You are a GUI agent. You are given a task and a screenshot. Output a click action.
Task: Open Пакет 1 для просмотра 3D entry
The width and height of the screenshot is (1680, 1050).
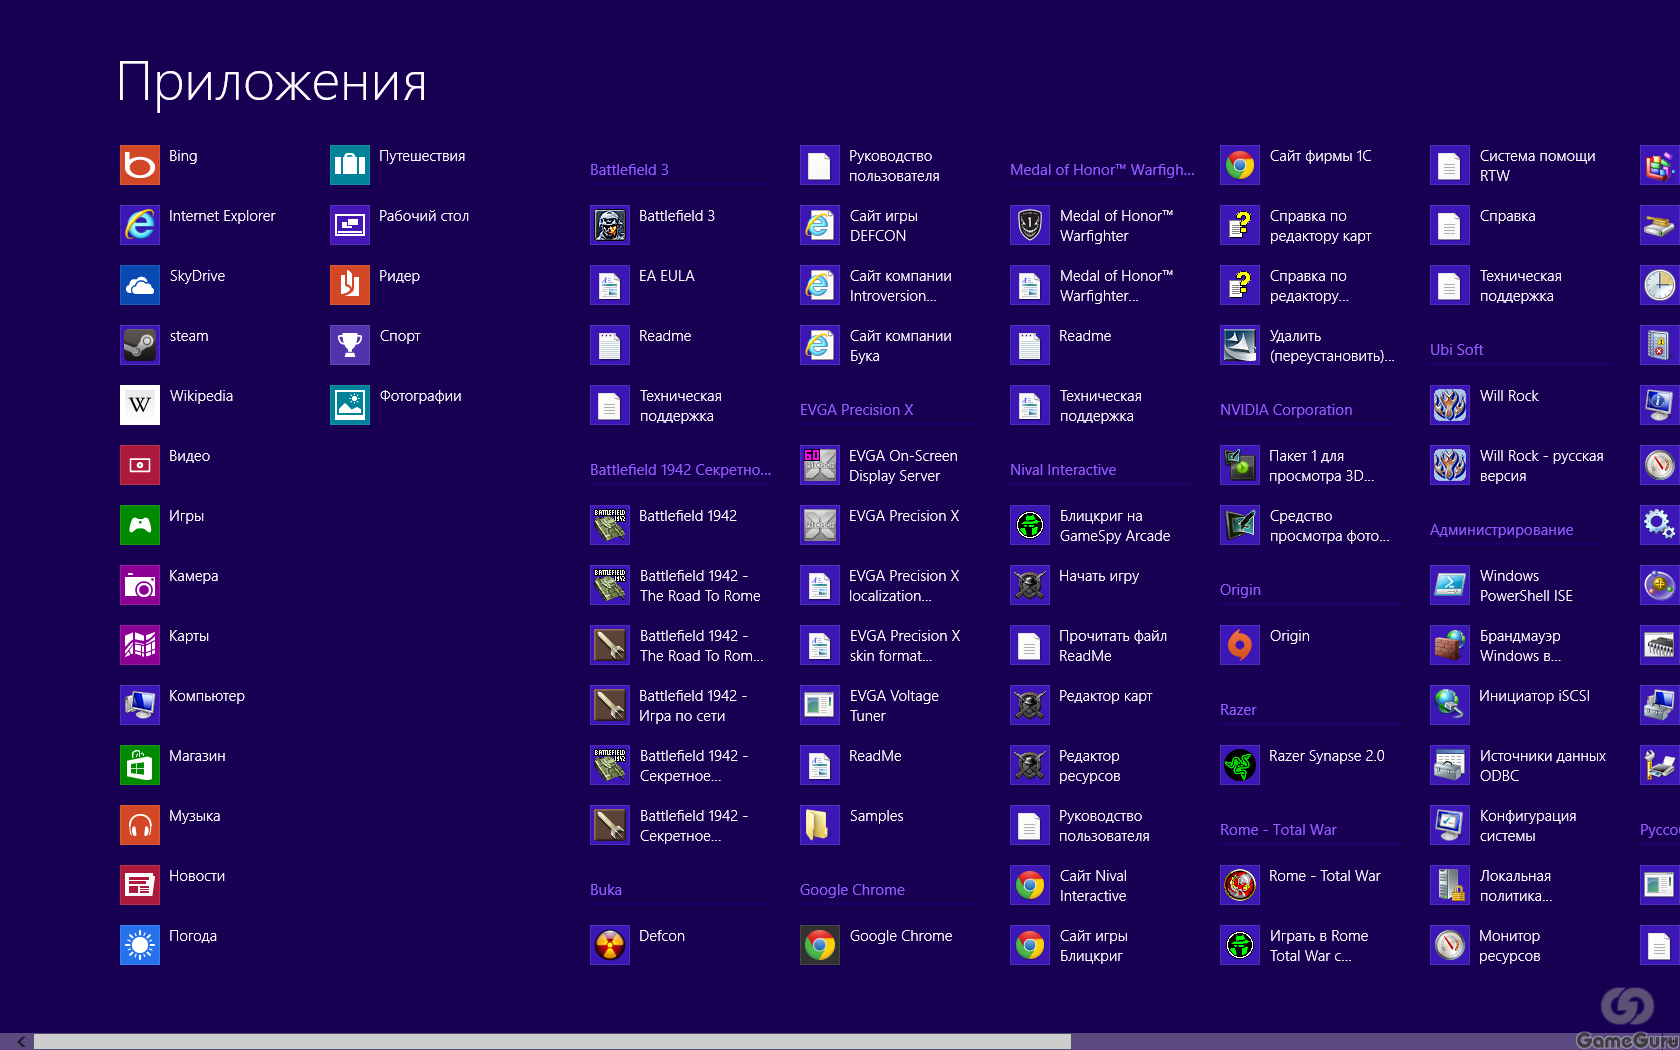tap(1297, 465)
